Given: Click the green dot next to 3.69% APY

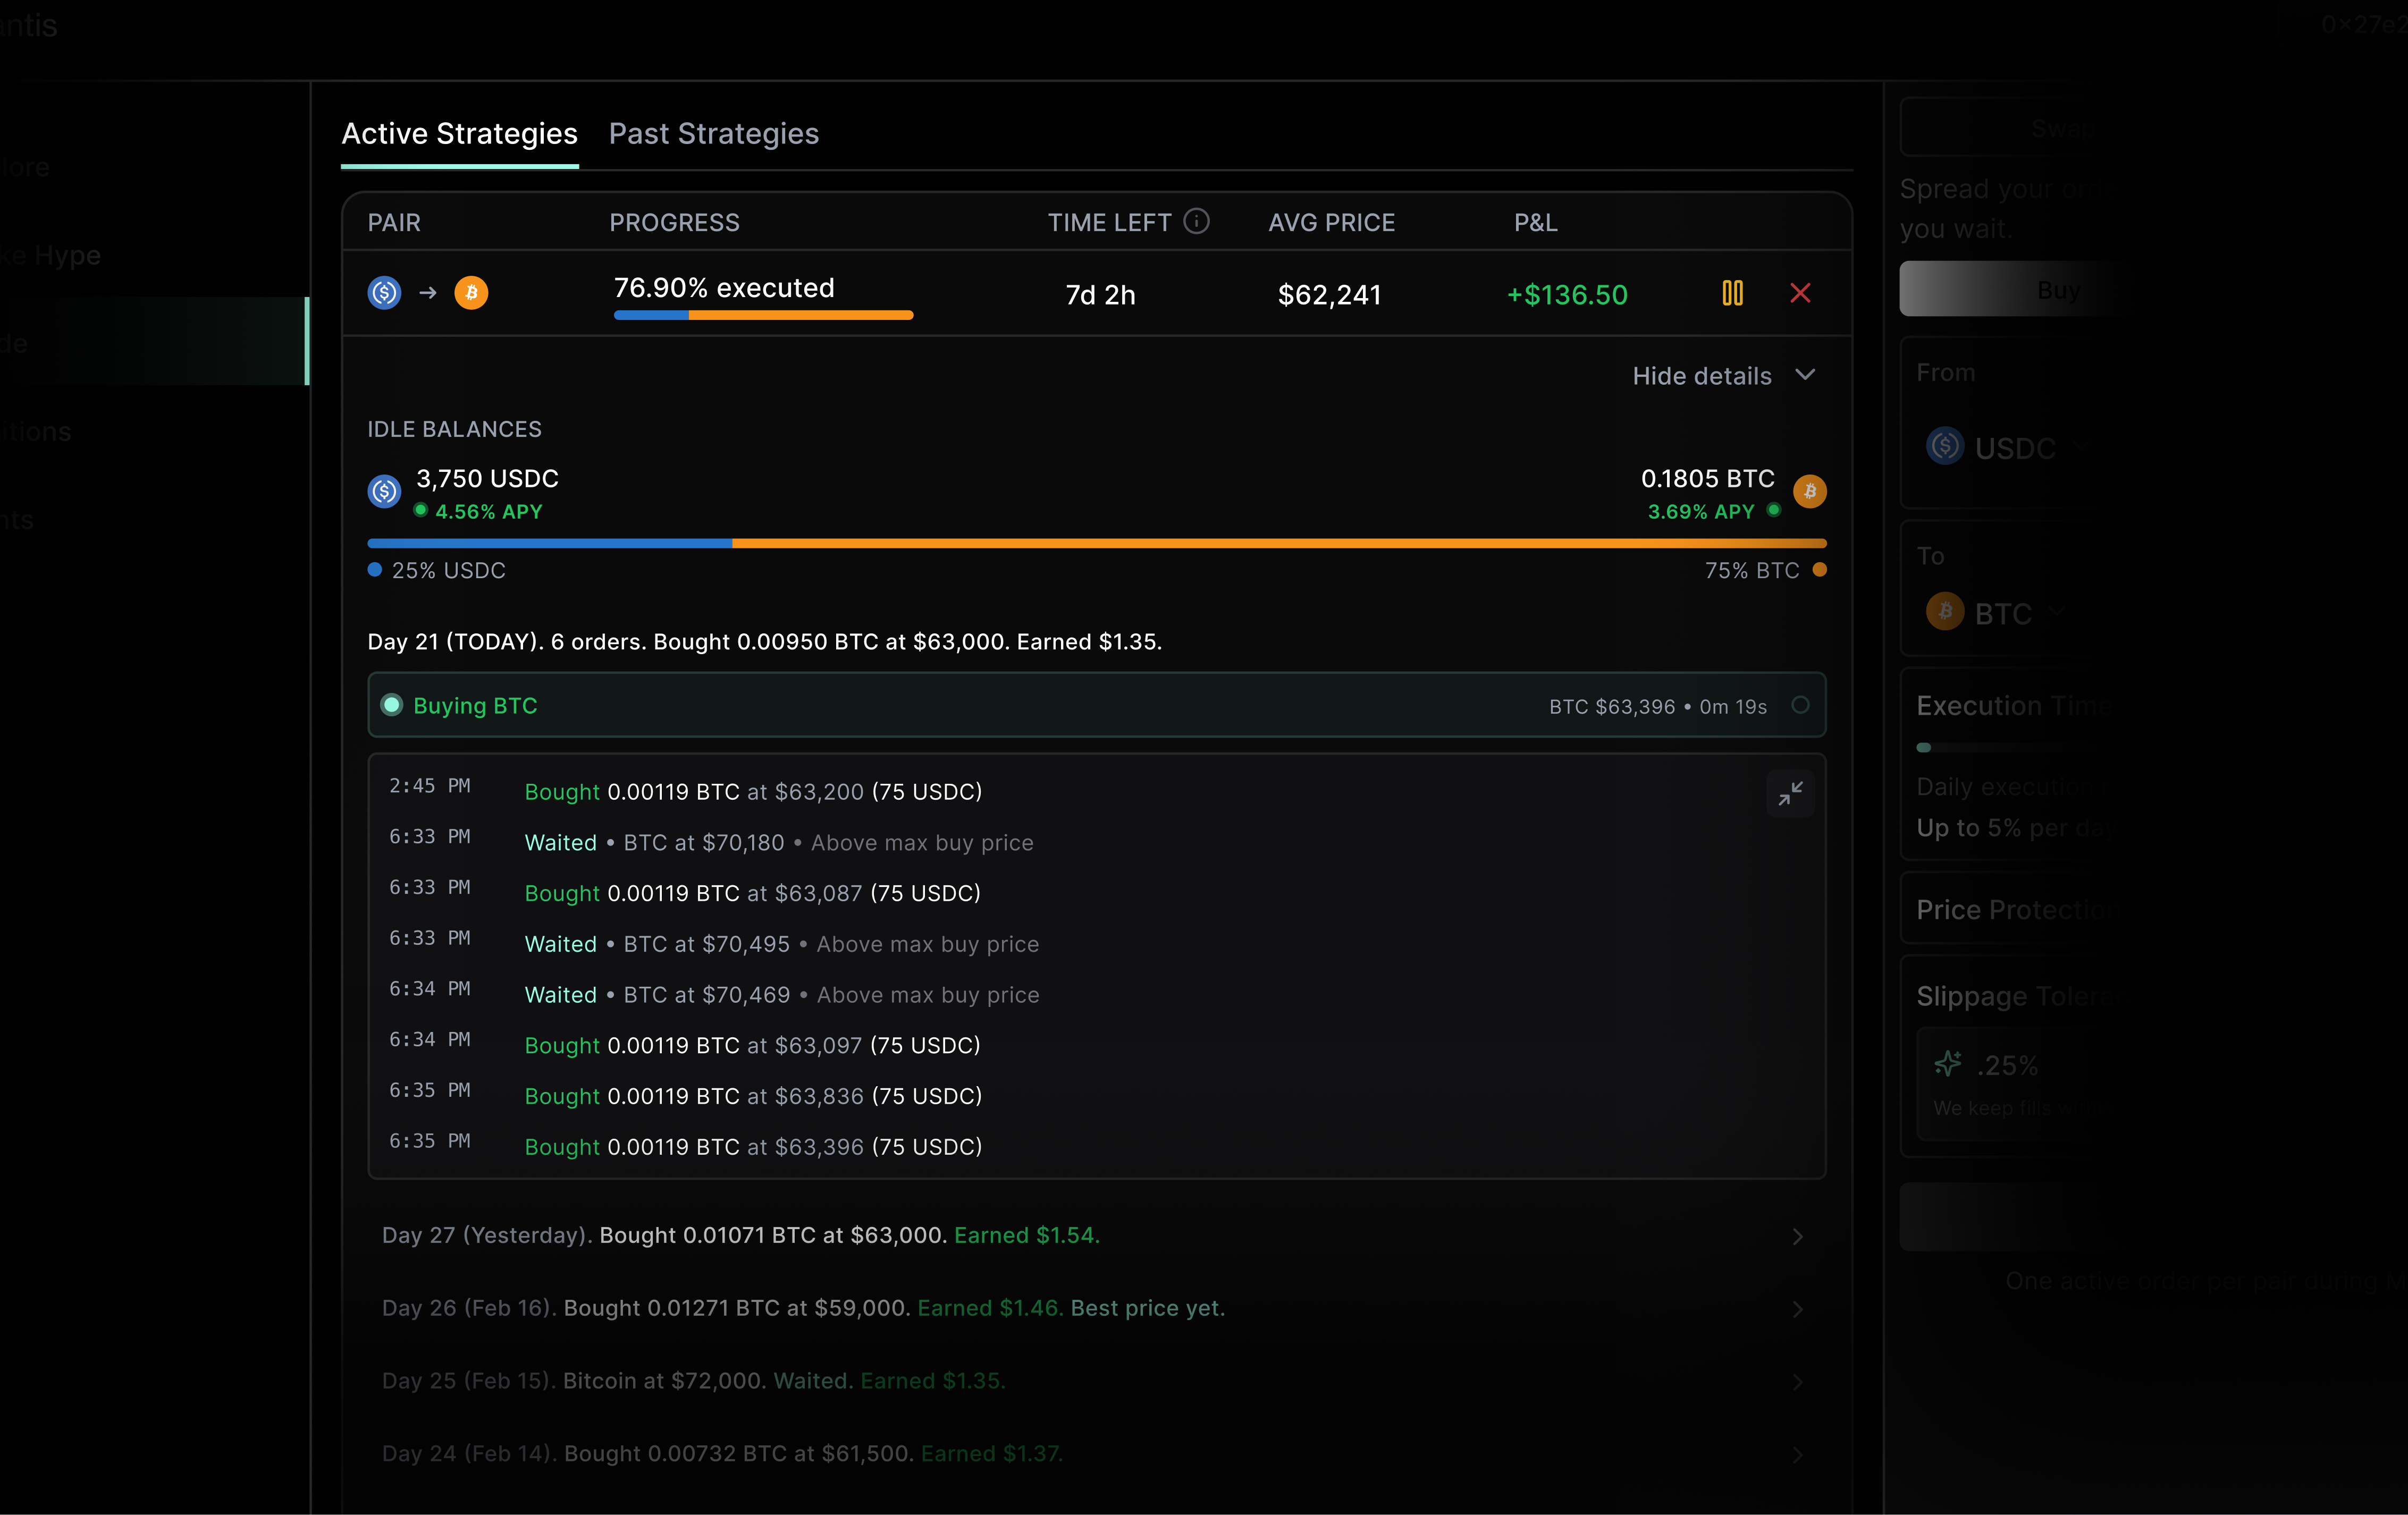Looking at the screenshot, I should [1773, 510].
